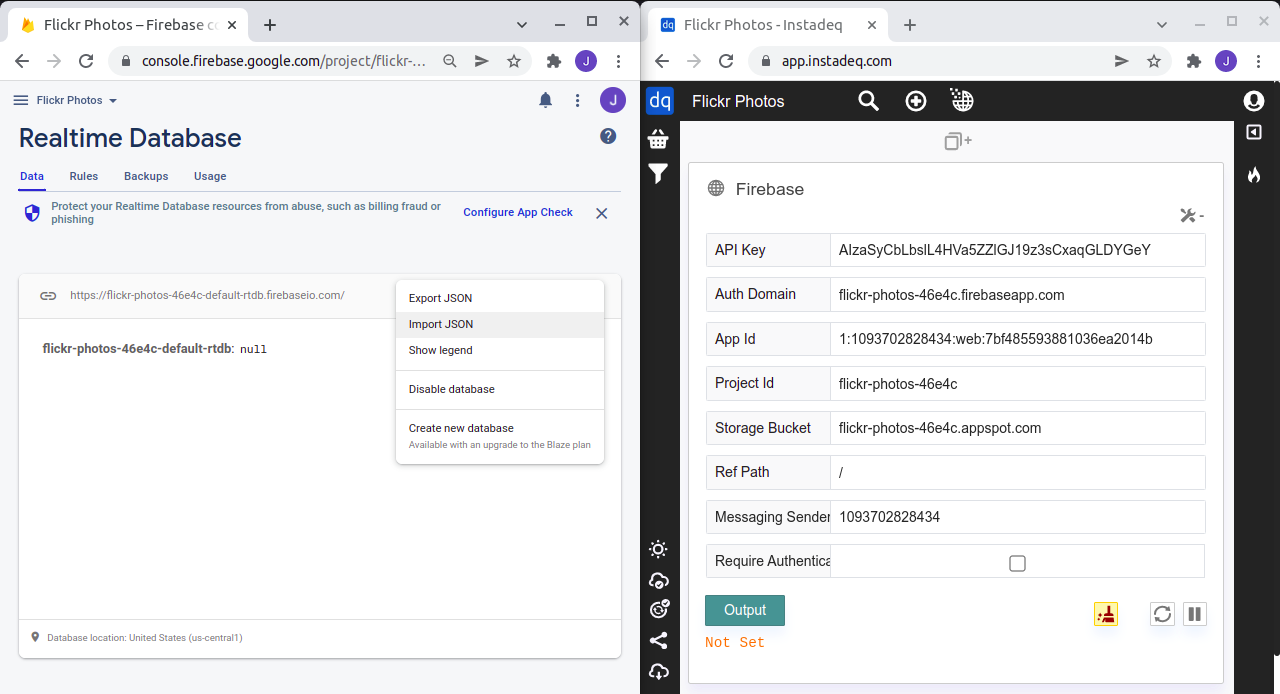Click the shield icon in App Check banner
The width and height of the screenshot is (1280, 694).
pos(32,213)
